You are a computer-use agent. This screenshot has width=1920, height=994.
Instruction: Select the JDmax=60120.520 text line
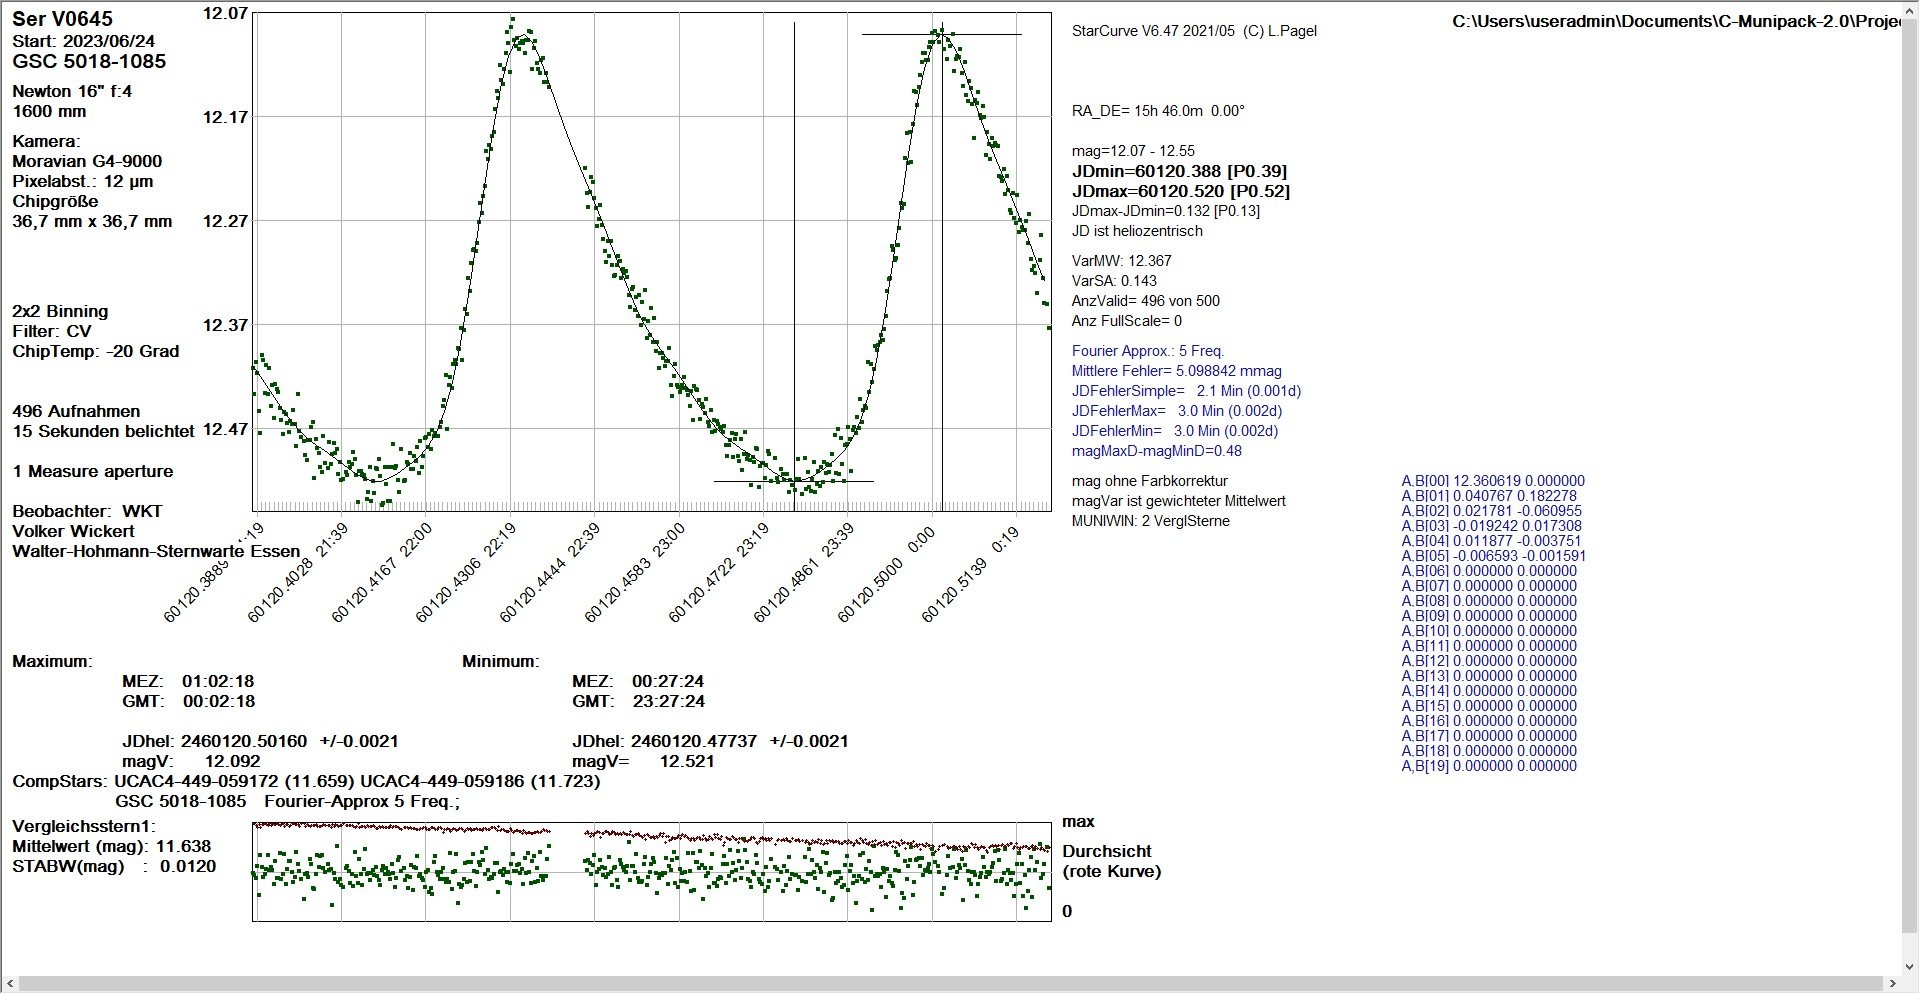coord(1181,191)
